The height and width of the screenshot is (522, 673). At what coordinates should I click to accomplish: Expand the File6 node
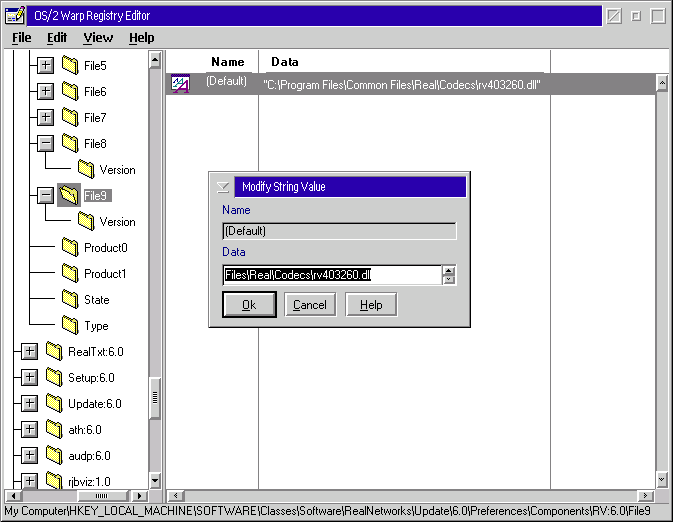[x=45, y=91]
